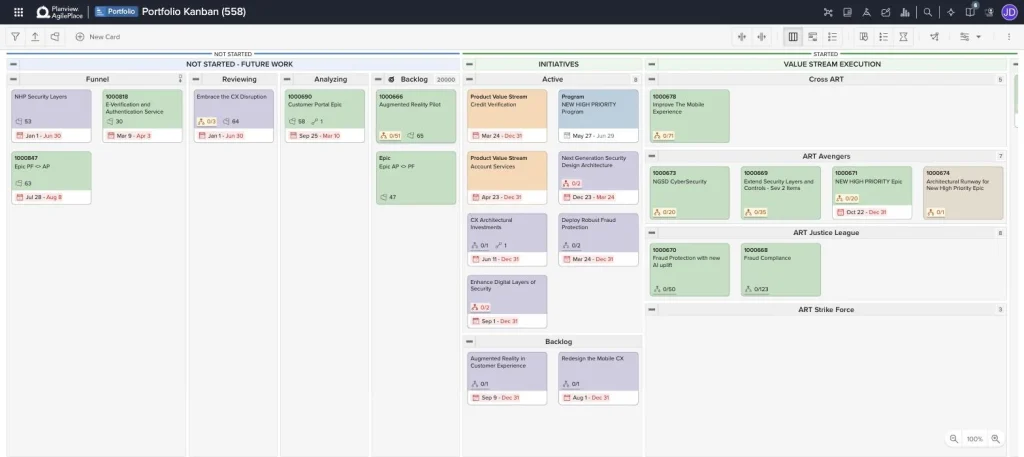This screenshot has height=457, width=1024.
Task: Open the Credit Verification value stream card
Action: (x=507, y=116)
